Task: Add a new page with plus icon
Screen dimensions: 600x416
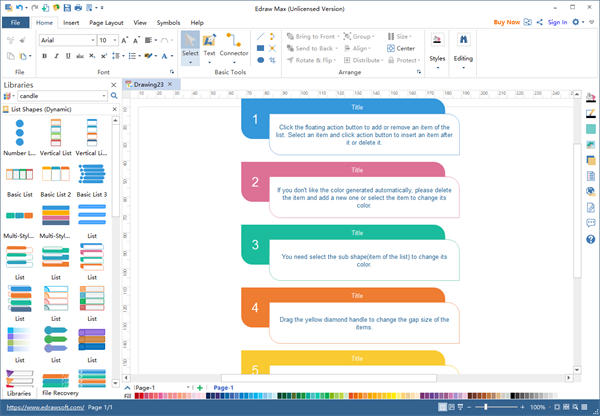Action: coord(200,387)
